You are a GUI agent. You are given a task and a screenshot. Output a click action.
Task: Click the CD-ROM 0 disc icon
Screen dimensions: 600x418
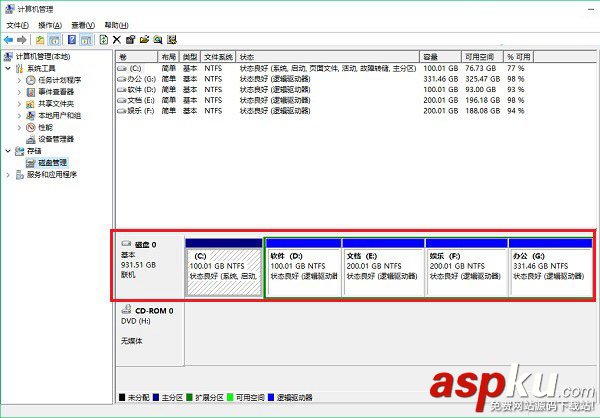(x=126, y=309)
